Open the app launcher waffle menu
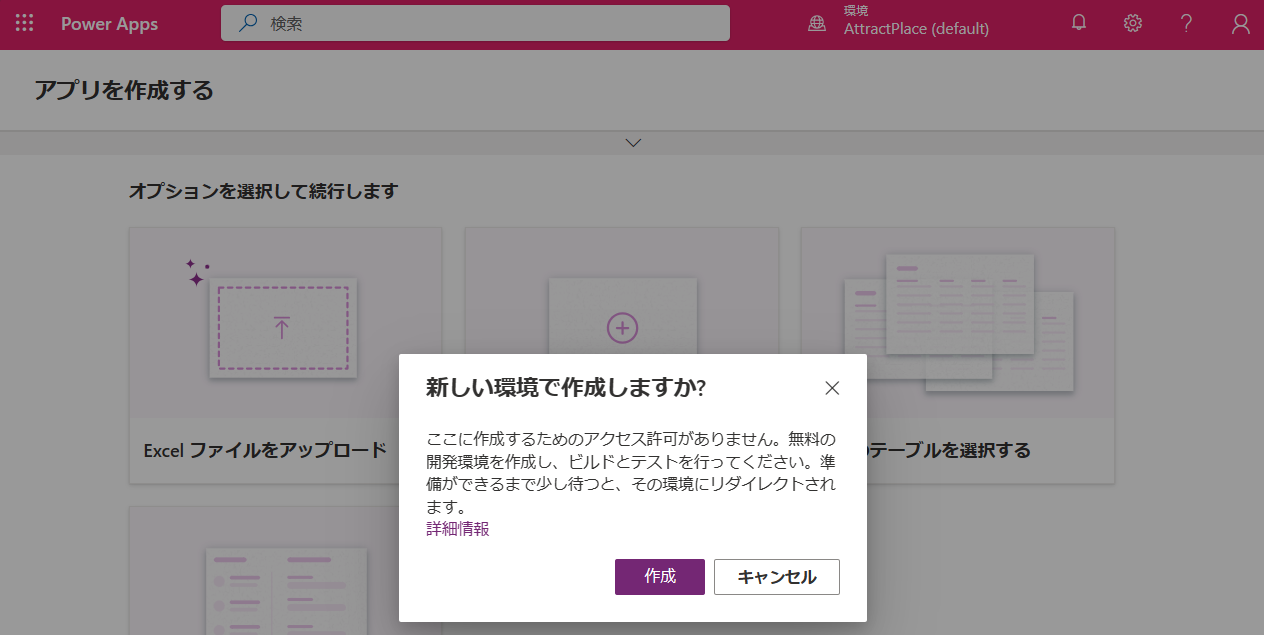The height and width of the screenshot is (635, 1264). point(24,23)
